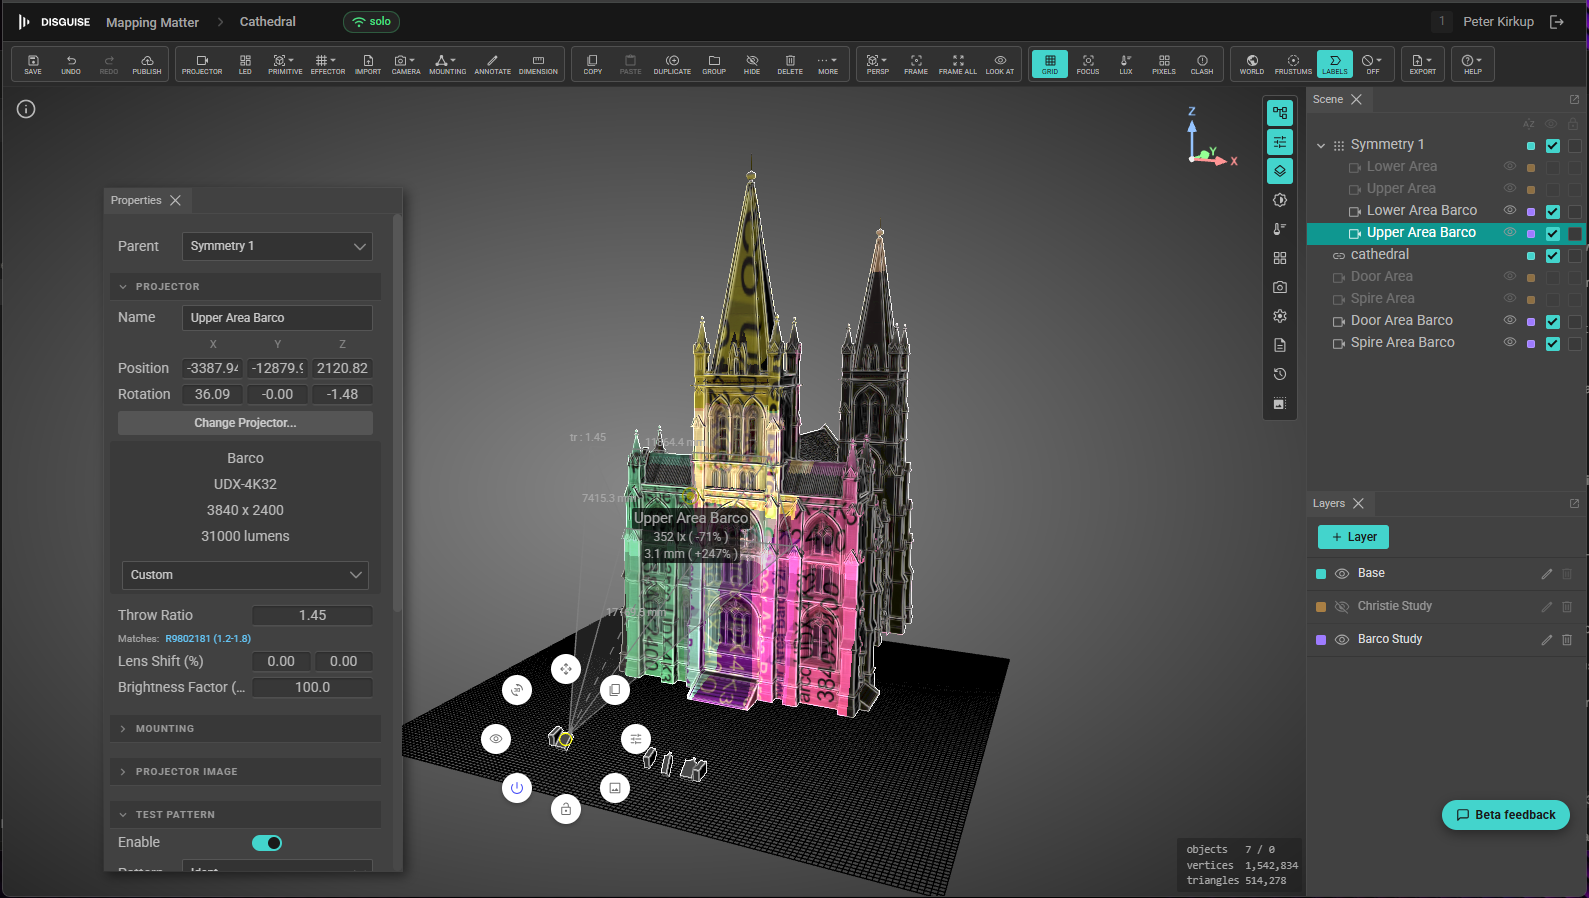Toggle visibility of Barco Study layer
This screenshot has width=1589, height=898.
coord(1342,640)
